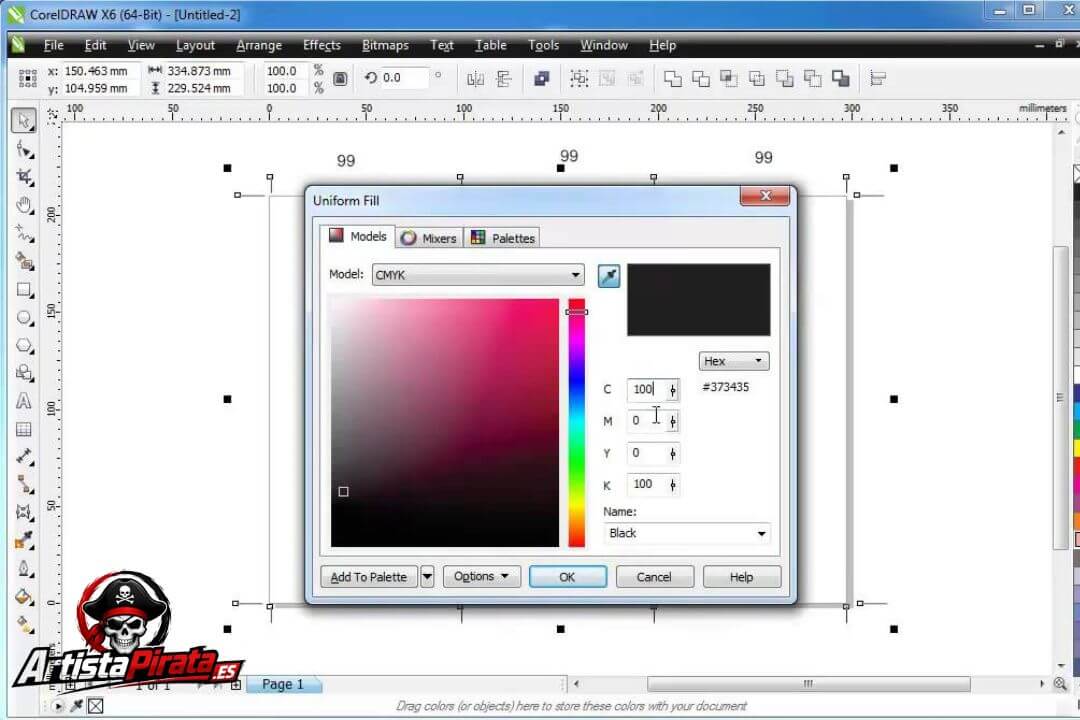This screenshot has height=720, width=1080.
Task: Open the C value slider popup
Action: pos(673,390)
